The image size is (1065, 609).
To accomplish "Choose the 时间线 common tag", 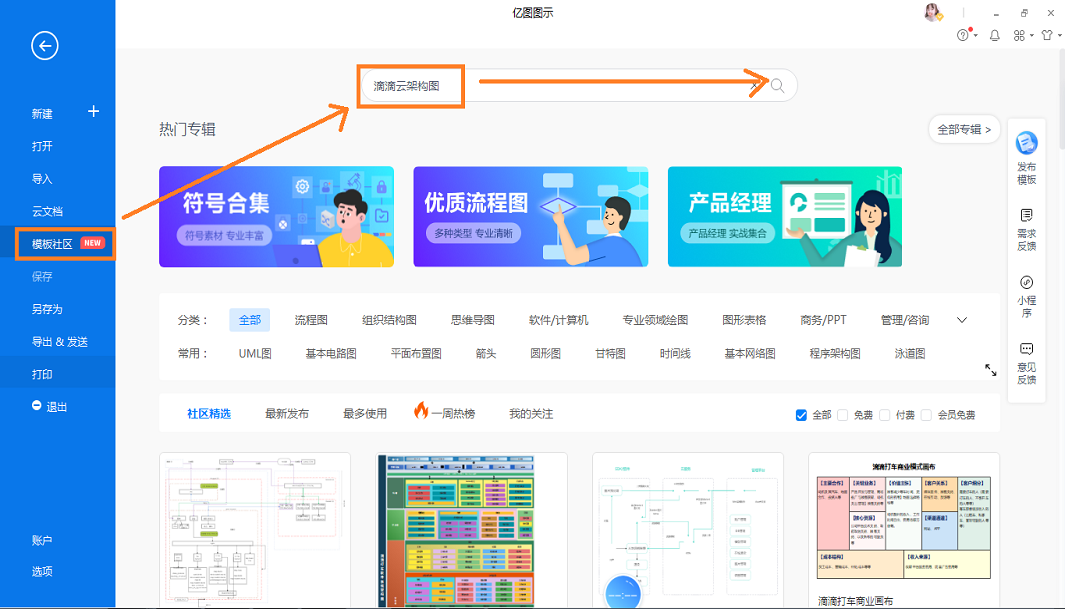I will click(675, 354).
